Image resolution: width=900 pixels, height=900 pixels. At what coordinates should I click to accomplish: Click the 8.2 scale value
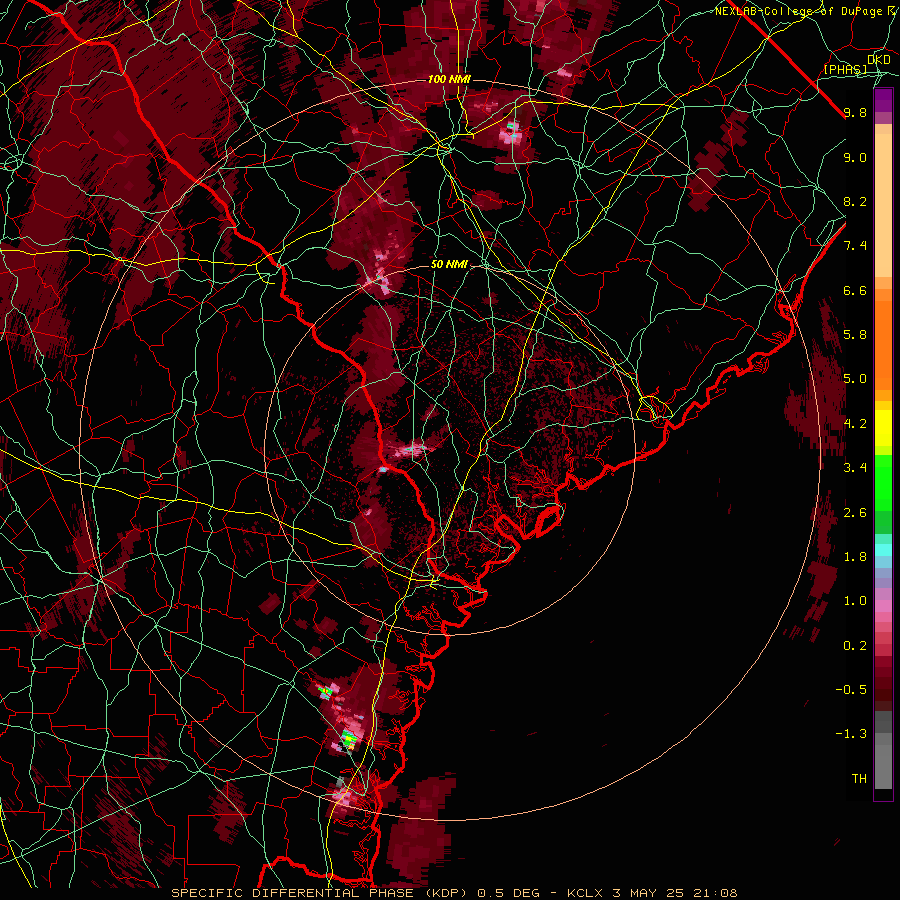pyautogui.click(x=855, y=201)
